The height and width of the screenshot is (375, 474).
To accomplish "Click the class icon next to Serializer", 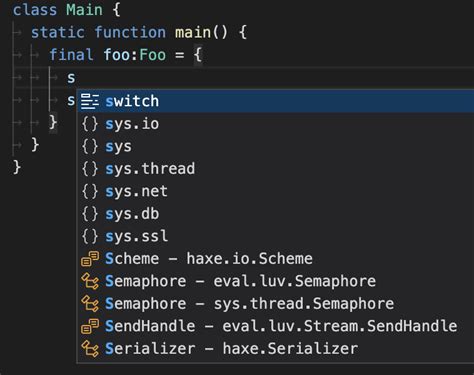I will pos(90,349).
